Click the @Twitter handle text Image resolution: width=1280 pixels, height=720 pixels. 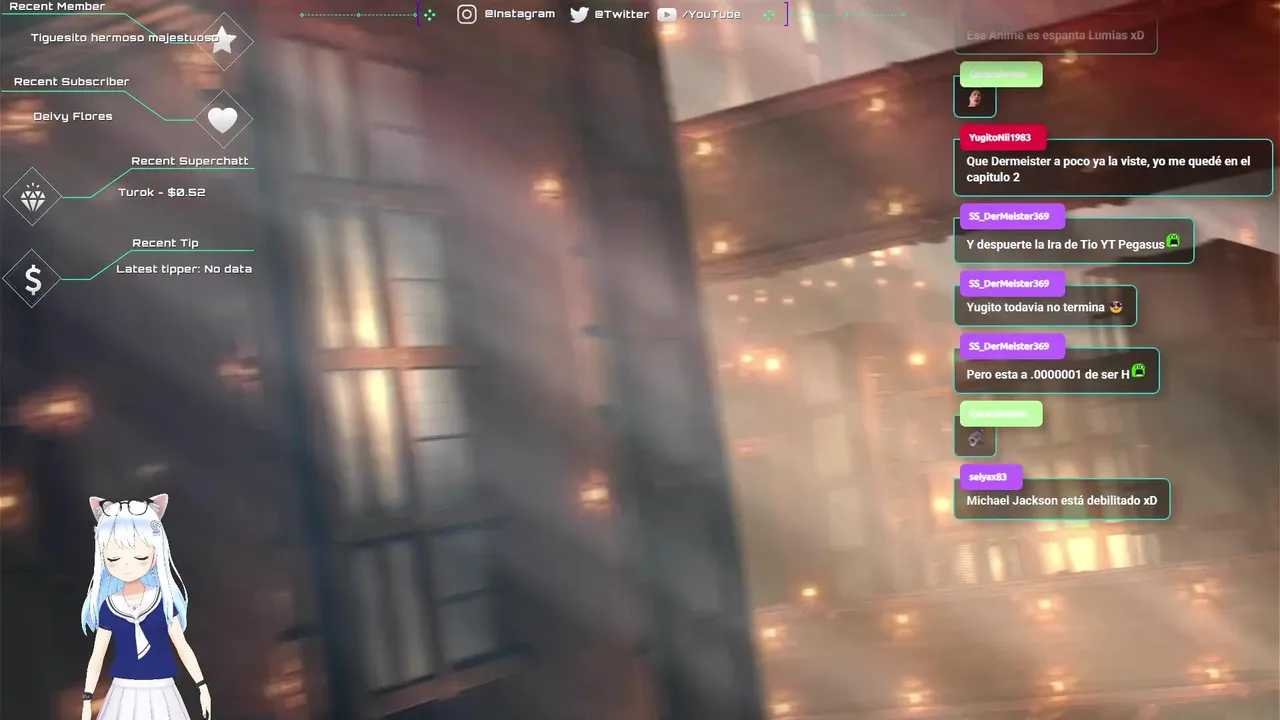(621, 14)
